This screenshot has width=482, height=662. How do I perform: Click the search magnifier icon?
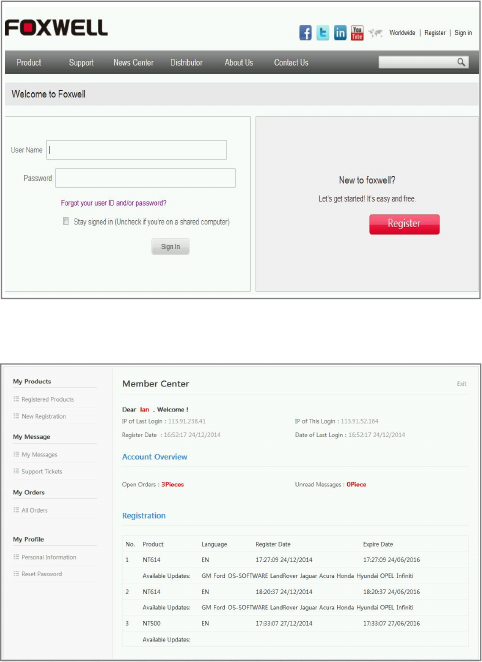tap(461, 62)
